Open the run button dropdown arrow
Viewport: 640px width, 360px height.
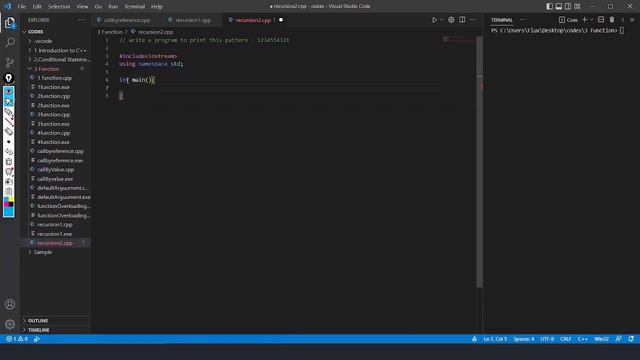coord(442,20)
